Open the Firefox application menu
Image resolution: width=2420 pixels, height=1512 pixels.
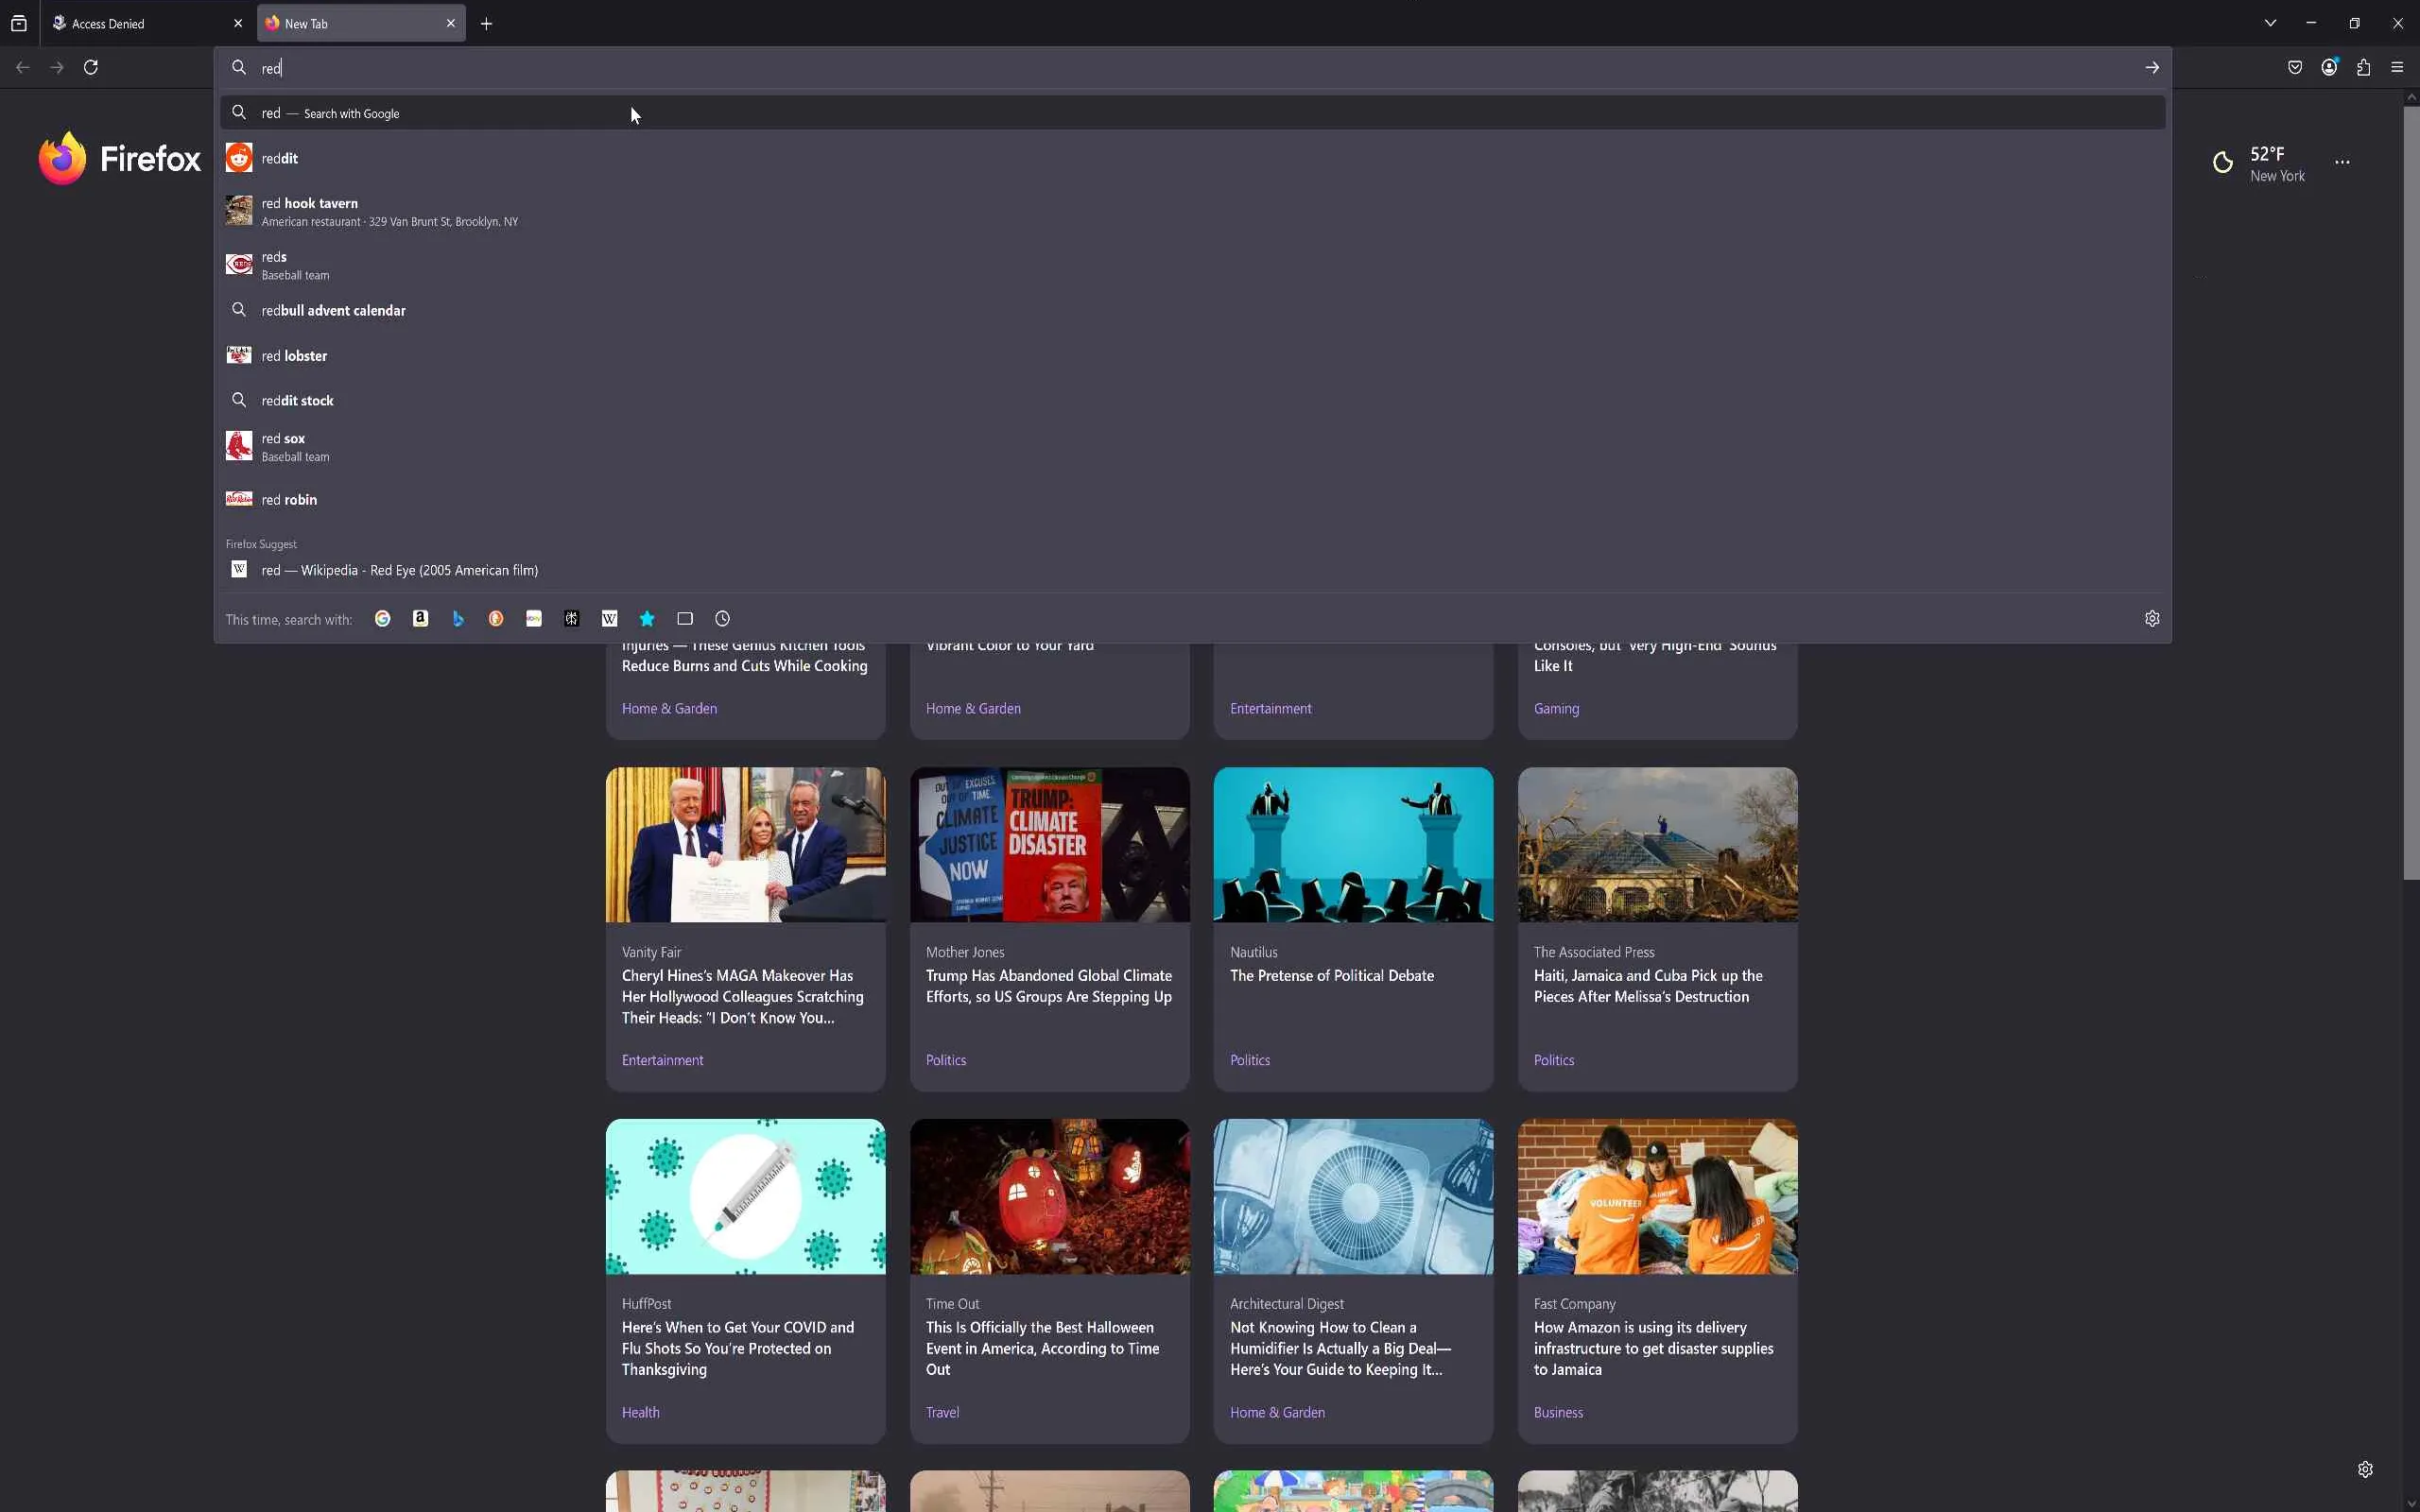pos(2397,67)
